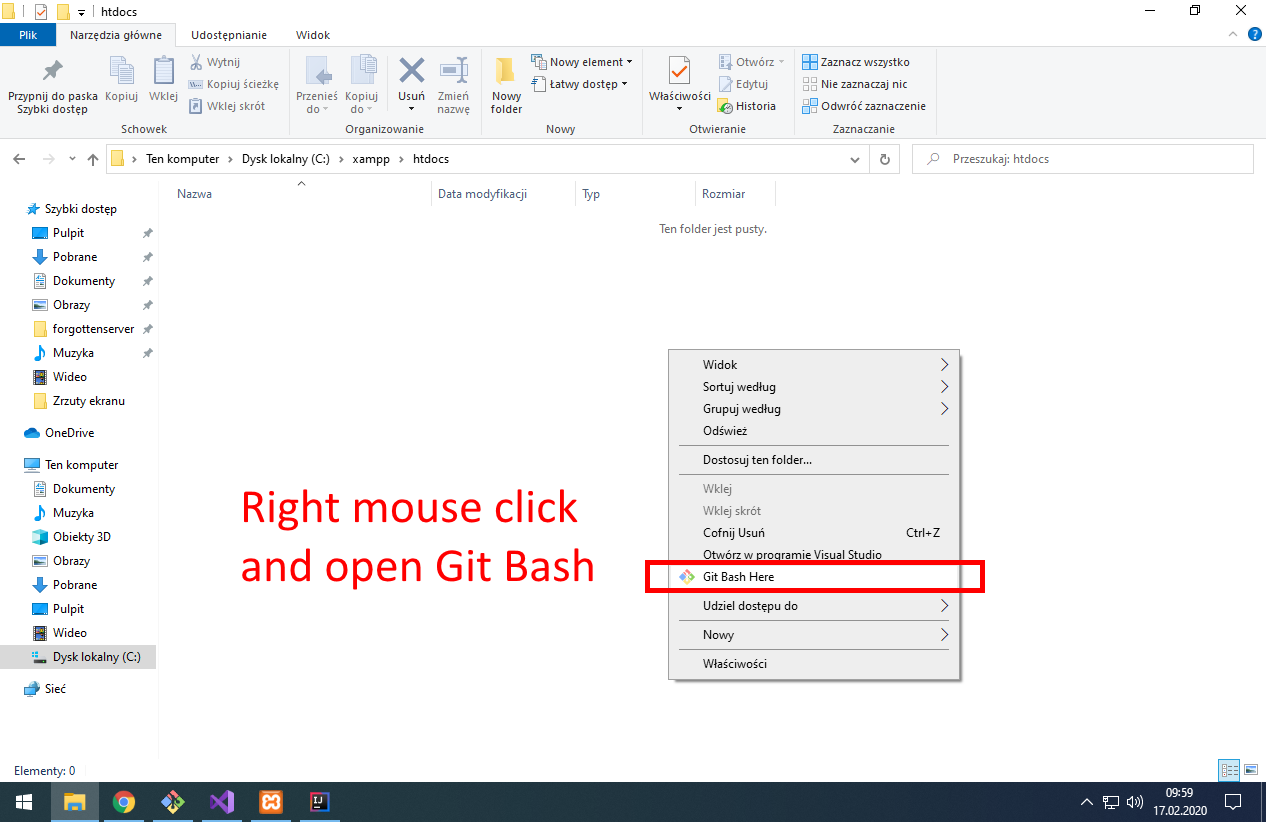
Task: Expand the Nowy element dropdown
Action: point(630,61)
